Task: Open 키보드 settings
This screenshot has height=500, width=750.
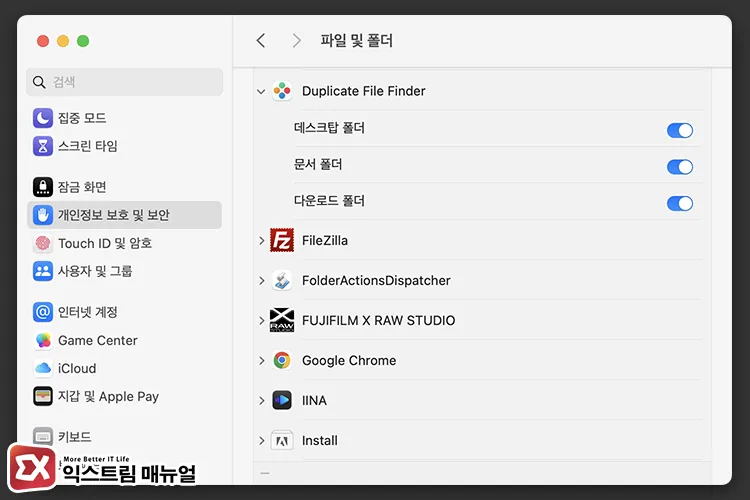Action: (x=124, y=436)
